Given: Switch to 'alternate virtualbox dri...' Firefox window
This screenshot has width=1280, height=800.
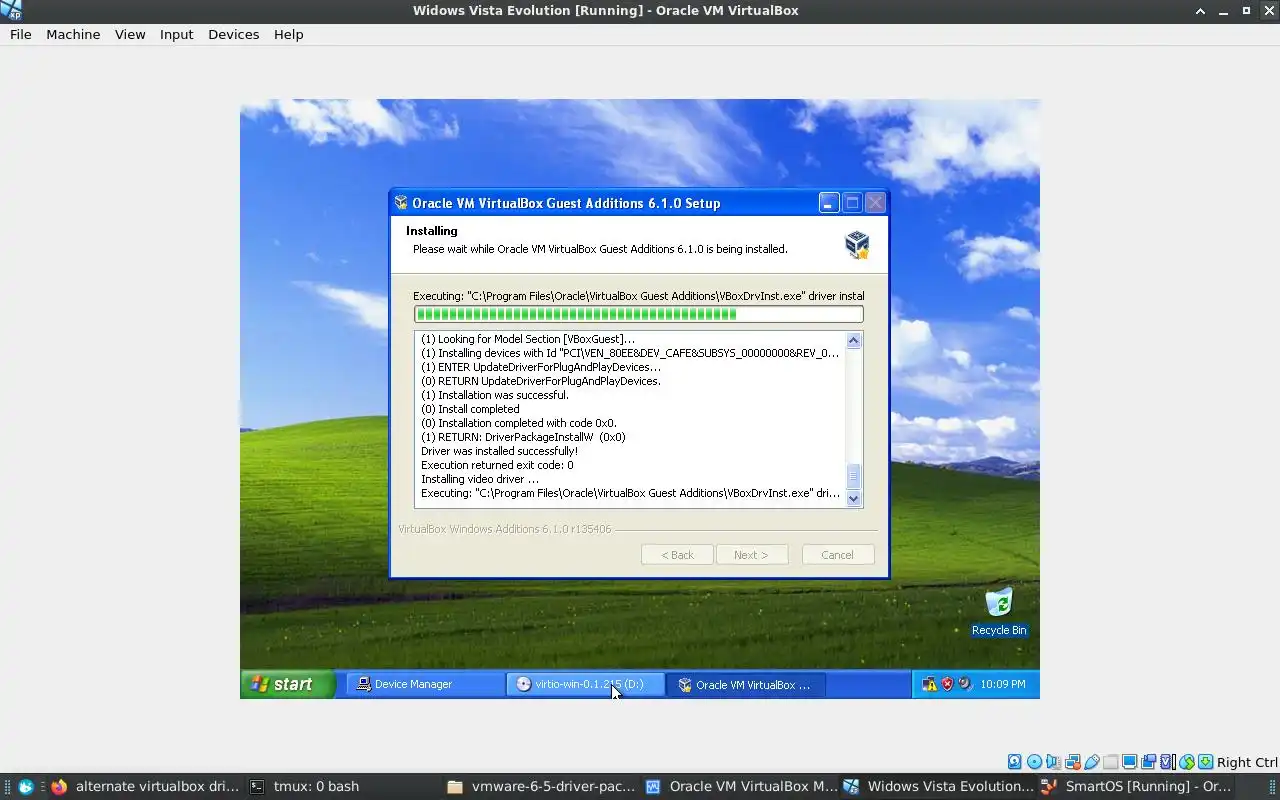Looking at the screenshot, I should [x=147, y=786].
